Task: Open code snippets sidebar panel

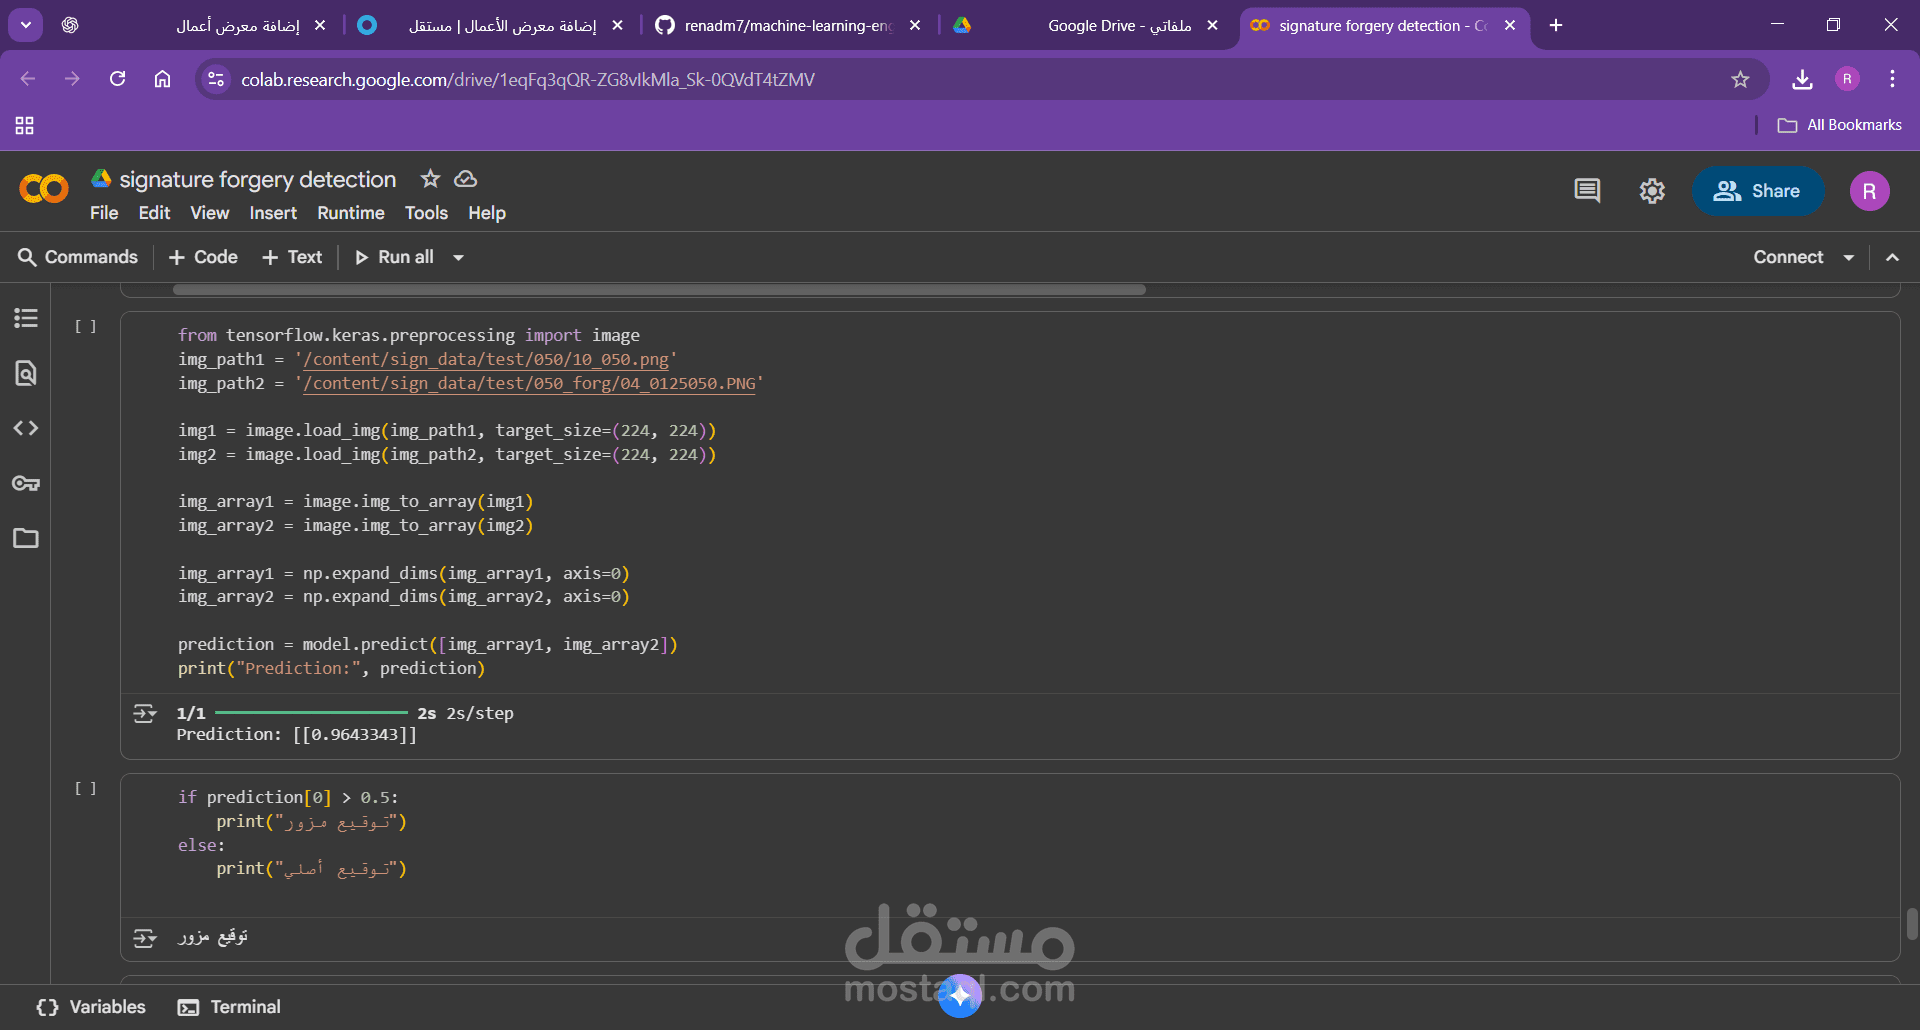Action: click(x=26, y=428)
